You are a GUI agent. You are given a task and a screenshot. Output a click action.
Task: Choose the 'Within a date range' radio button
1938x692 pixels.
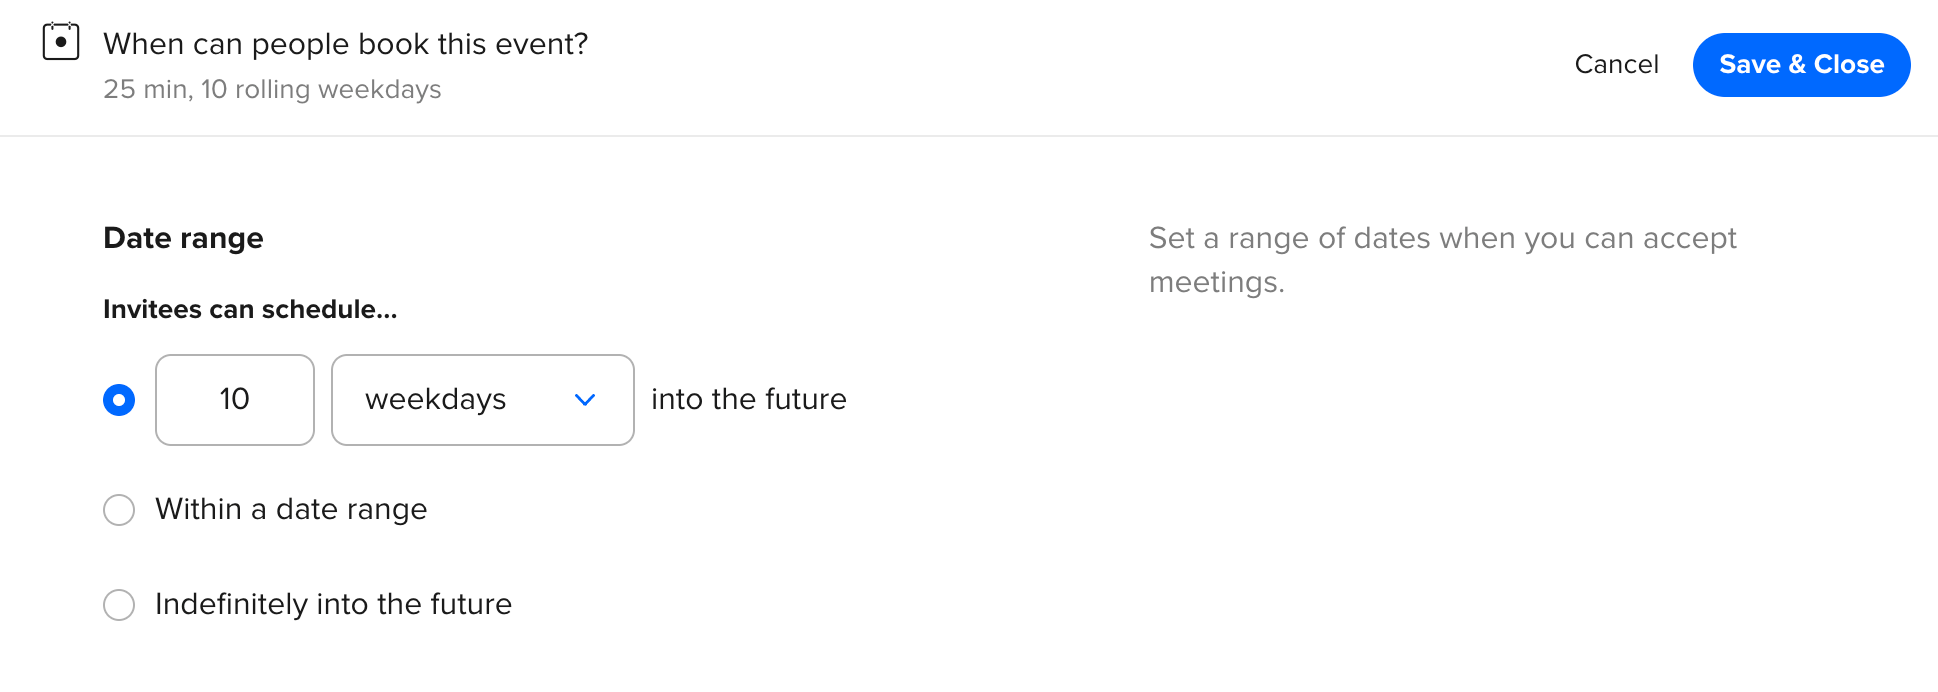(x=119, y=510)
